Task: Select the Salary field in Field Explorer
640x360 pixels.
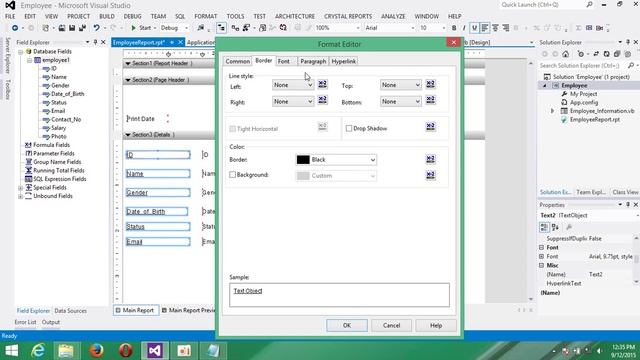Action: 58,128
